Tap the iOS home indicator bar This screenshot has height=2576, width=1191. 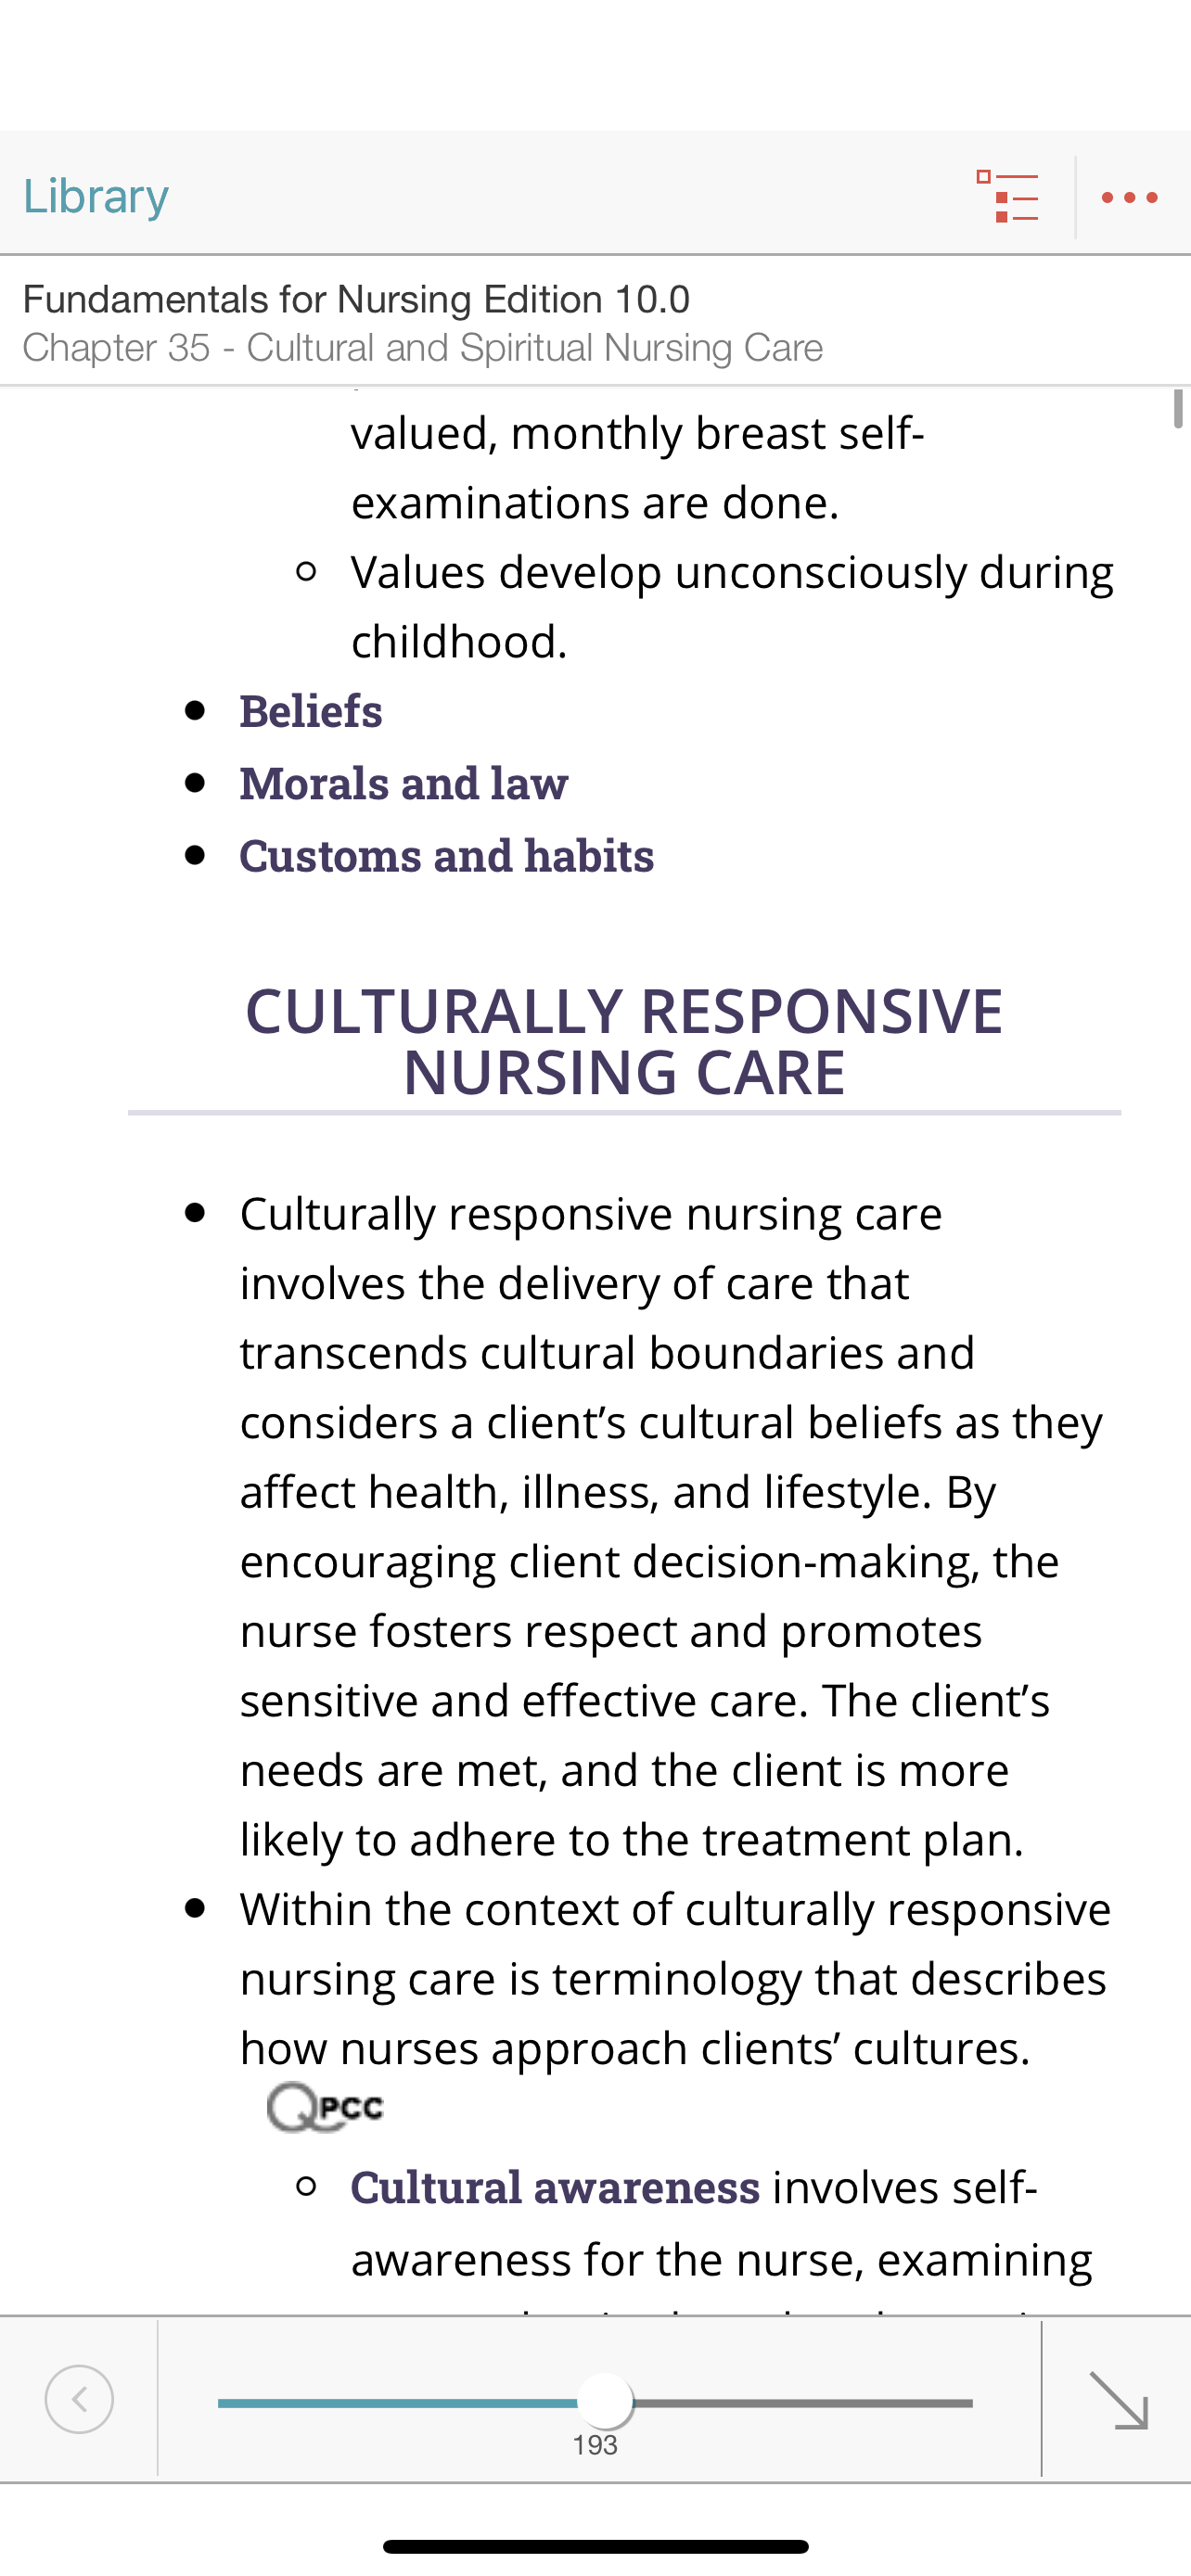pyautogui.click(x=595, y=2546)
